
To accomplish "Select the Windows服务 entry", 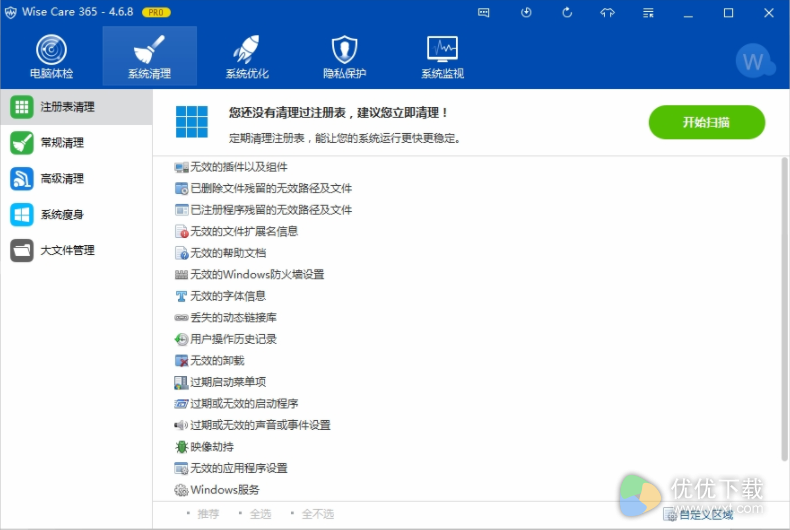I will click(x=225, y=490).
